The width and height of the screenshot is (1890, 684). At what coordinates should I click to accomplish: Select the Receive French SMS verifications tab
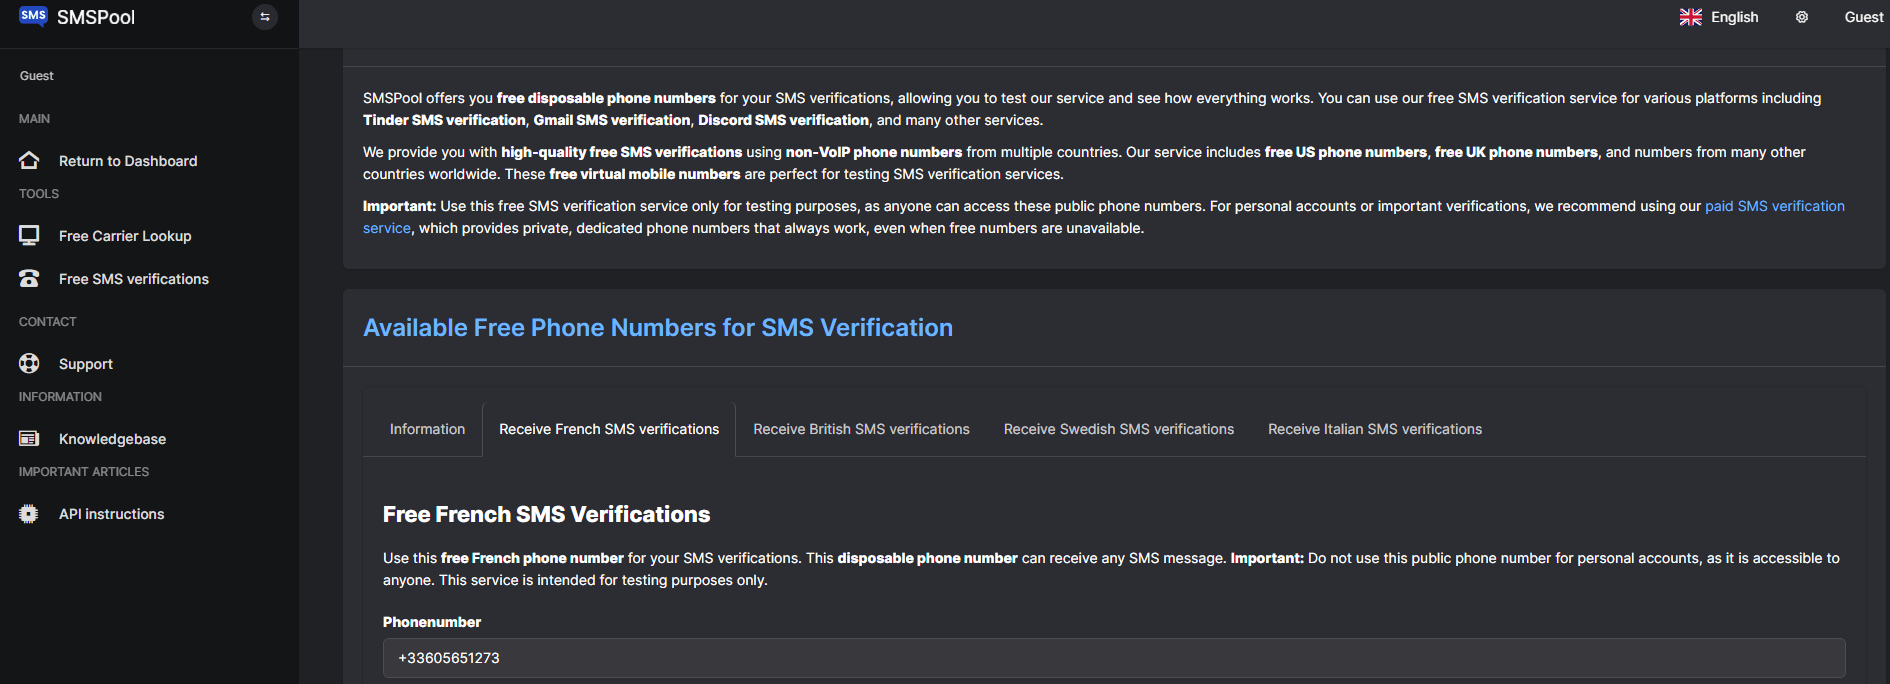pyautogui.click(x=608, y=429)
